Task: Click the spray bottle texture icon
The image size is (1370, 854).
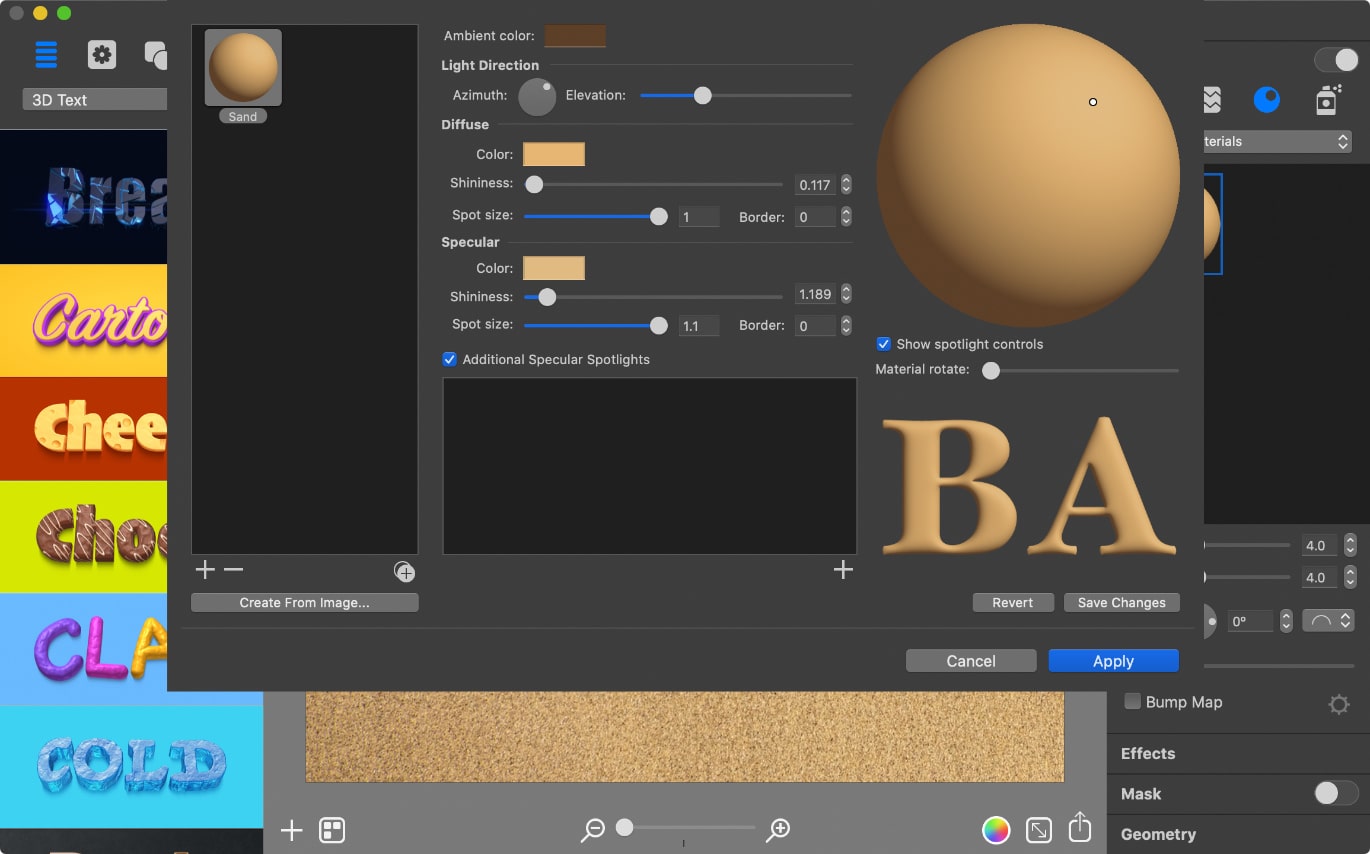Action: 1327,99
